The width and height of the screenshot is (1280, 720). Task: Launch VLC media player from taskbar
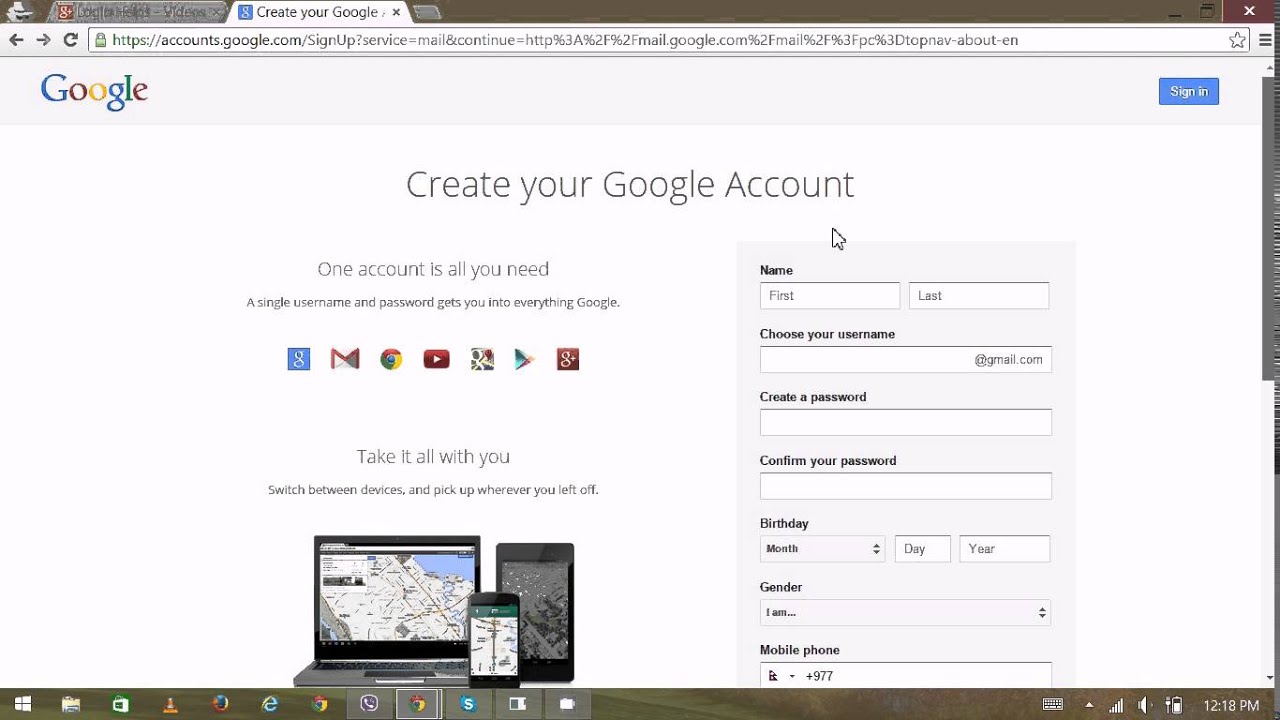(x=171, y=704)
